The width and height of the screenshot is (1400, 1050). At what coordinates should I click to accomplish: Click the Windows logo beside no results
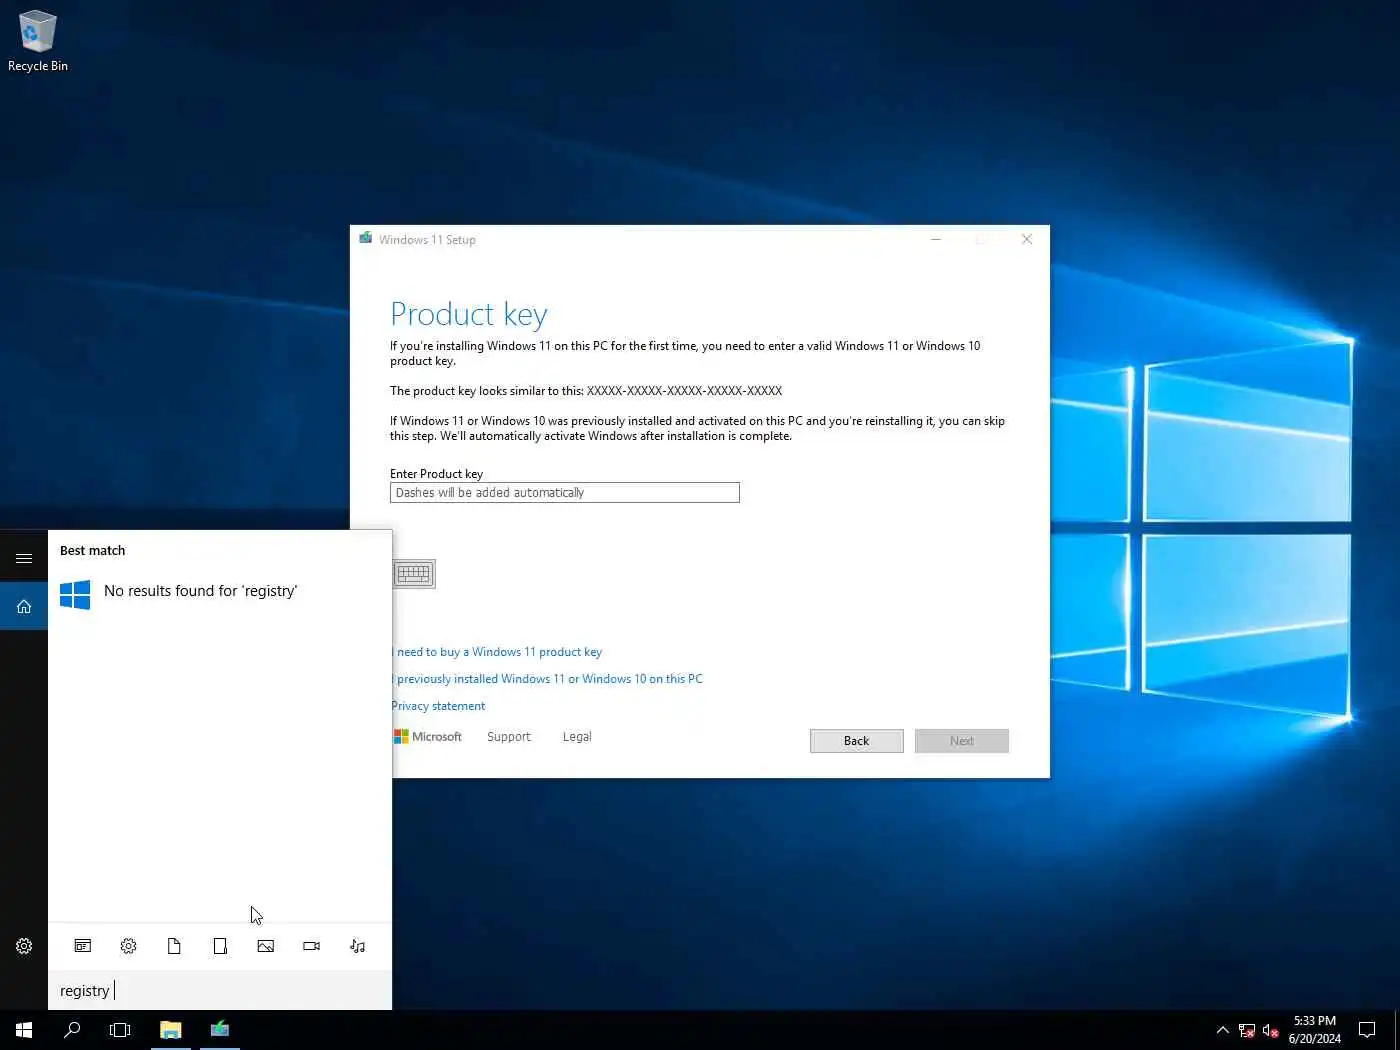75,595
